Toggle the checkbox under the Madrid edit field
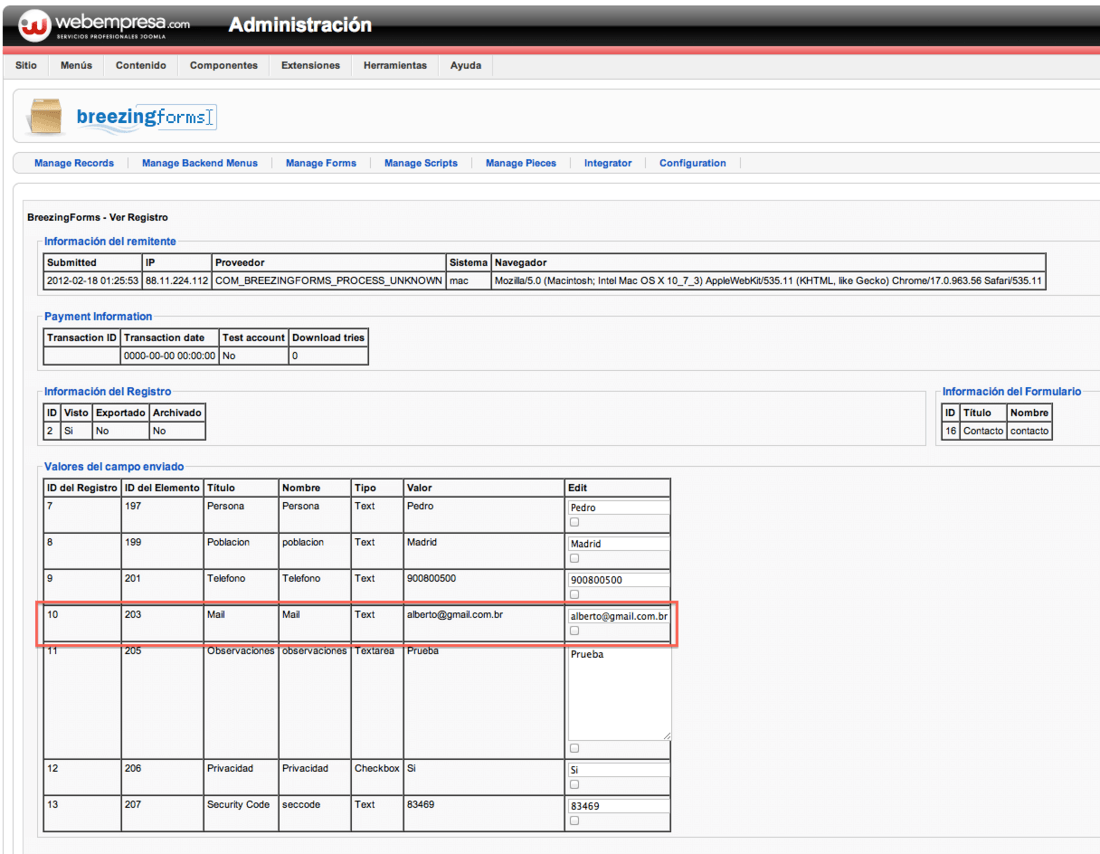1100x854 pixels. tap(575, 559)
